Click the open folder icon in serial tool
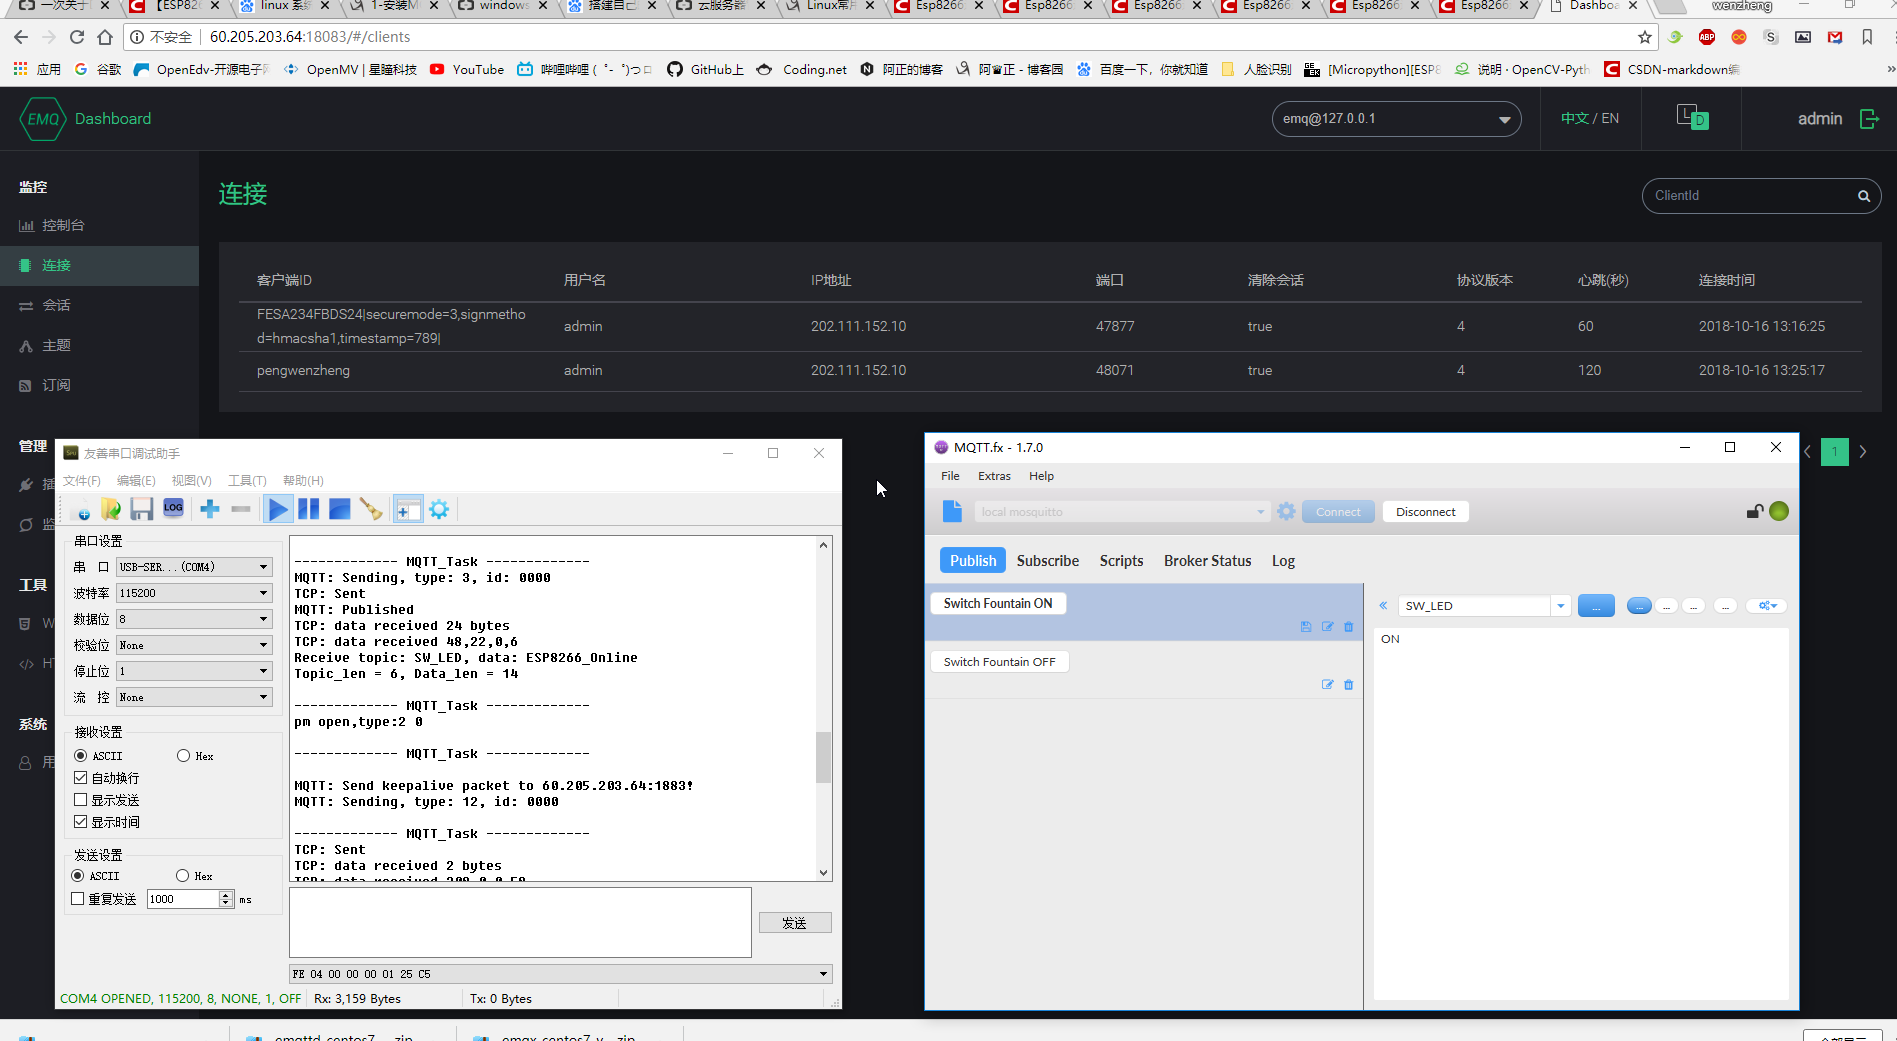 [111, 510]
